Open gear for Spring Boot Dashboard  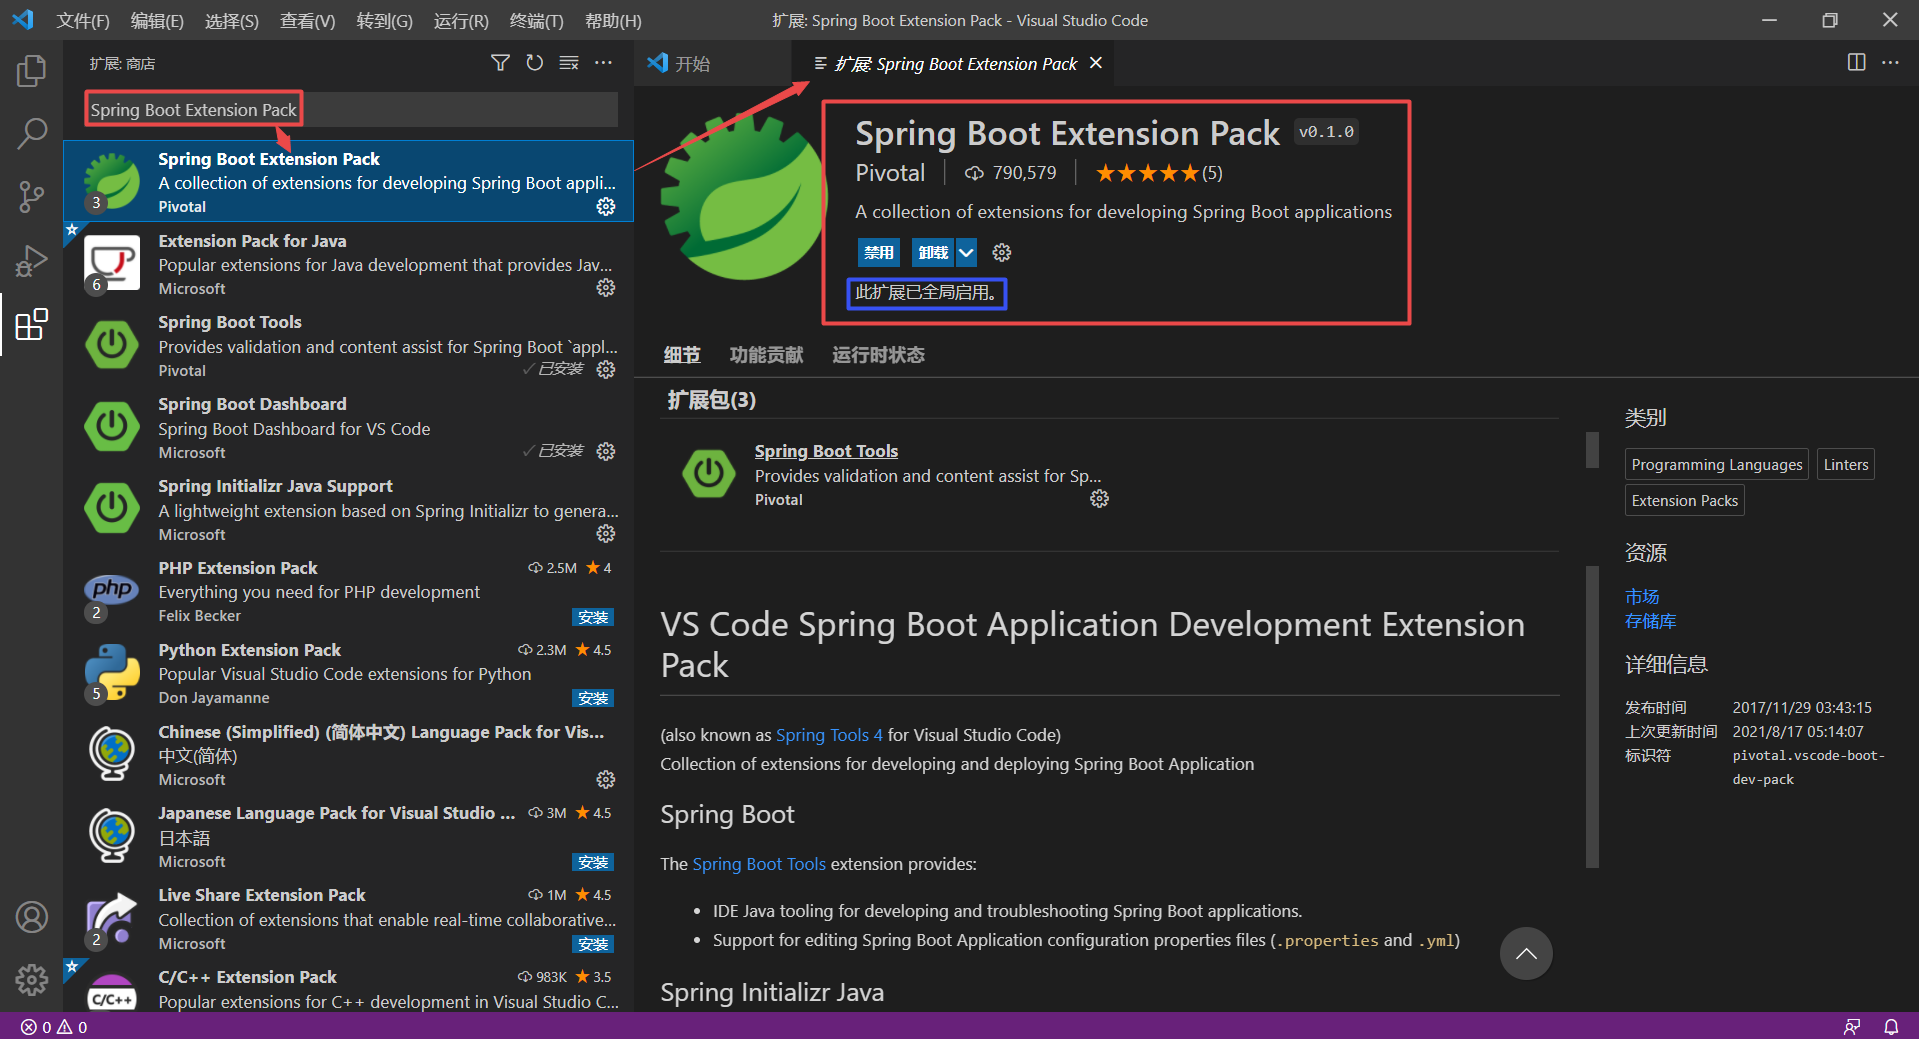pos(606,452)
